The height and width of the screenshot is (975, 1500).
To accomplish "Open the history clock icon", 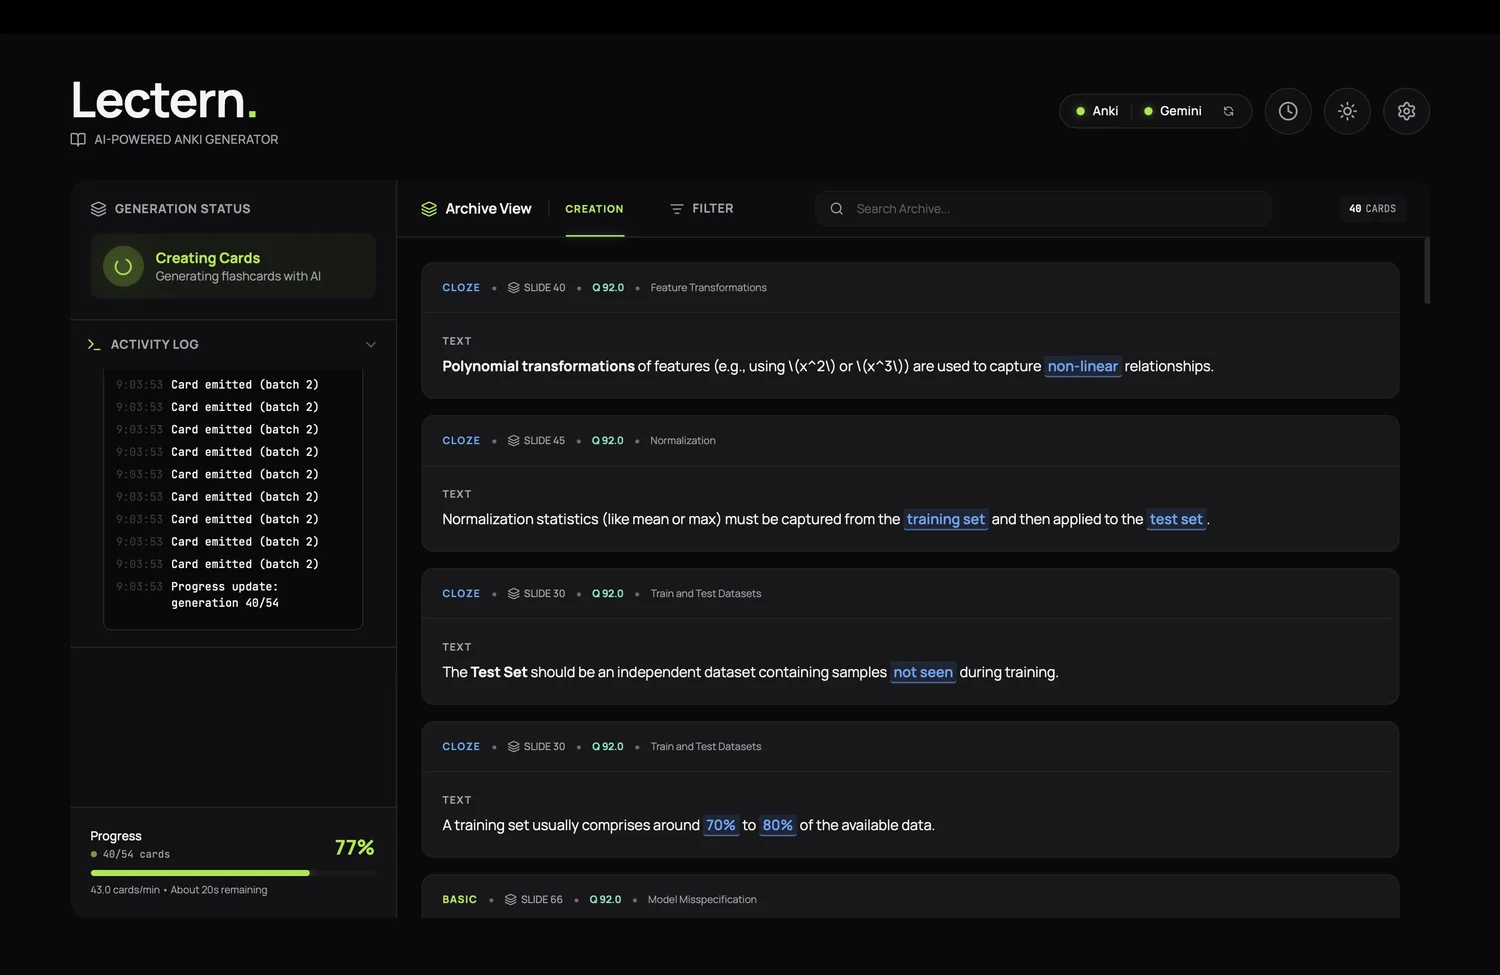I will (x=1288, y=111).
